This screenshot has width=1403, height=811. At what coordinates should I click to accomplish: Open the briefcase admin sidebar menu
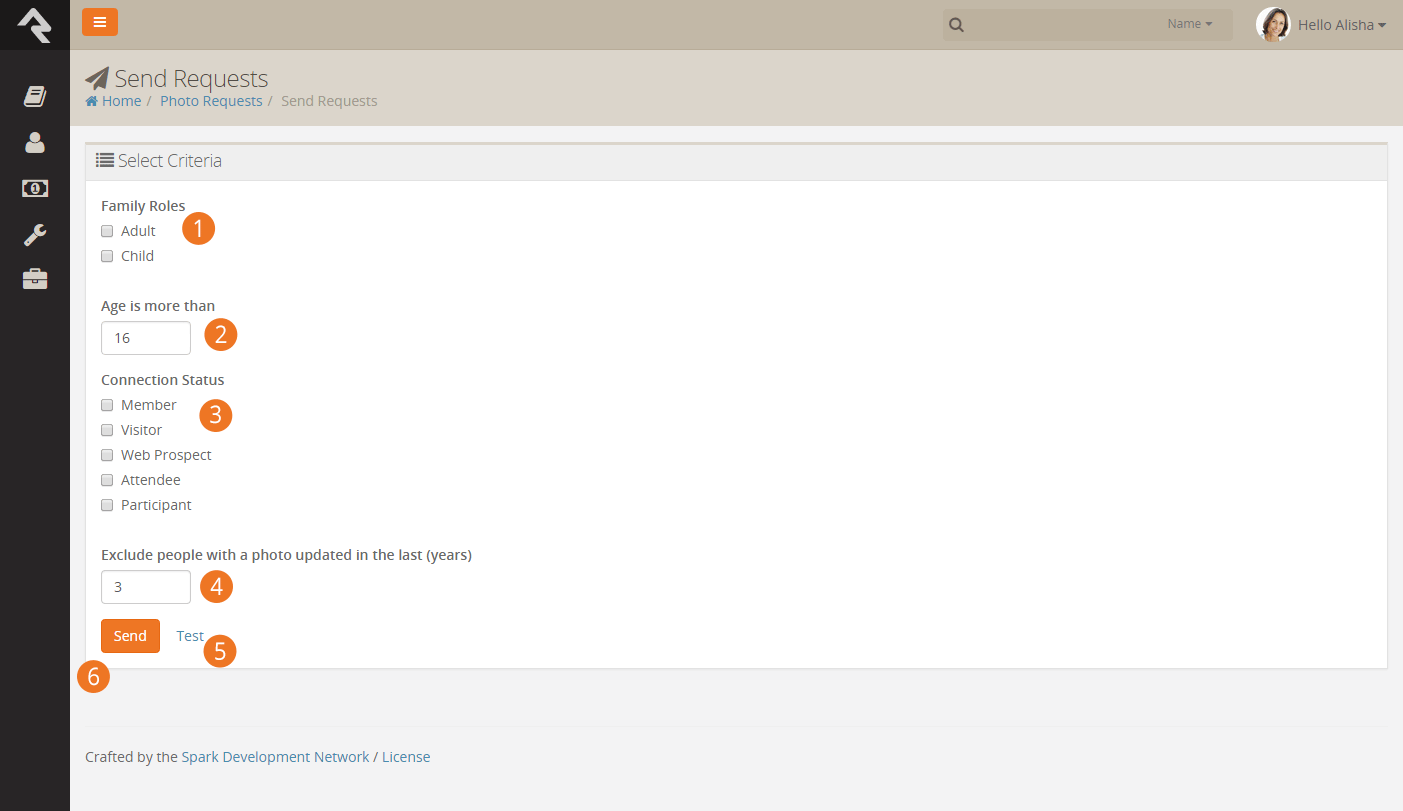tap(35, 279)
